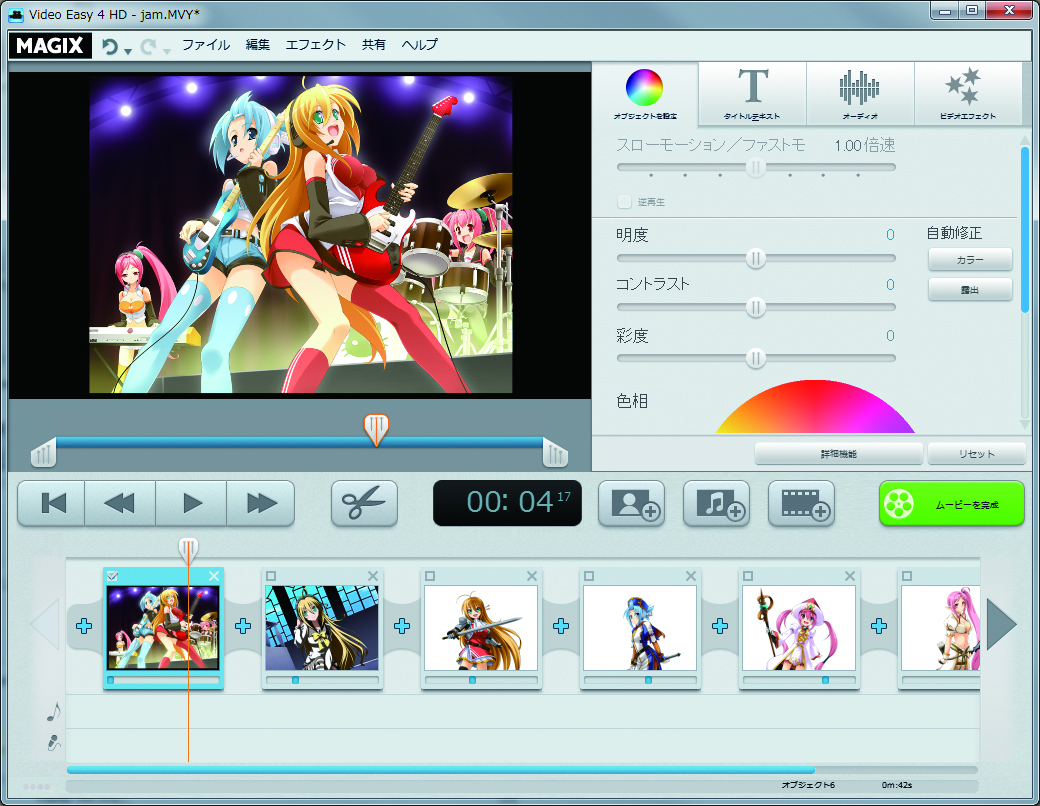Click the カラー auto-correct button

point(970,259)
